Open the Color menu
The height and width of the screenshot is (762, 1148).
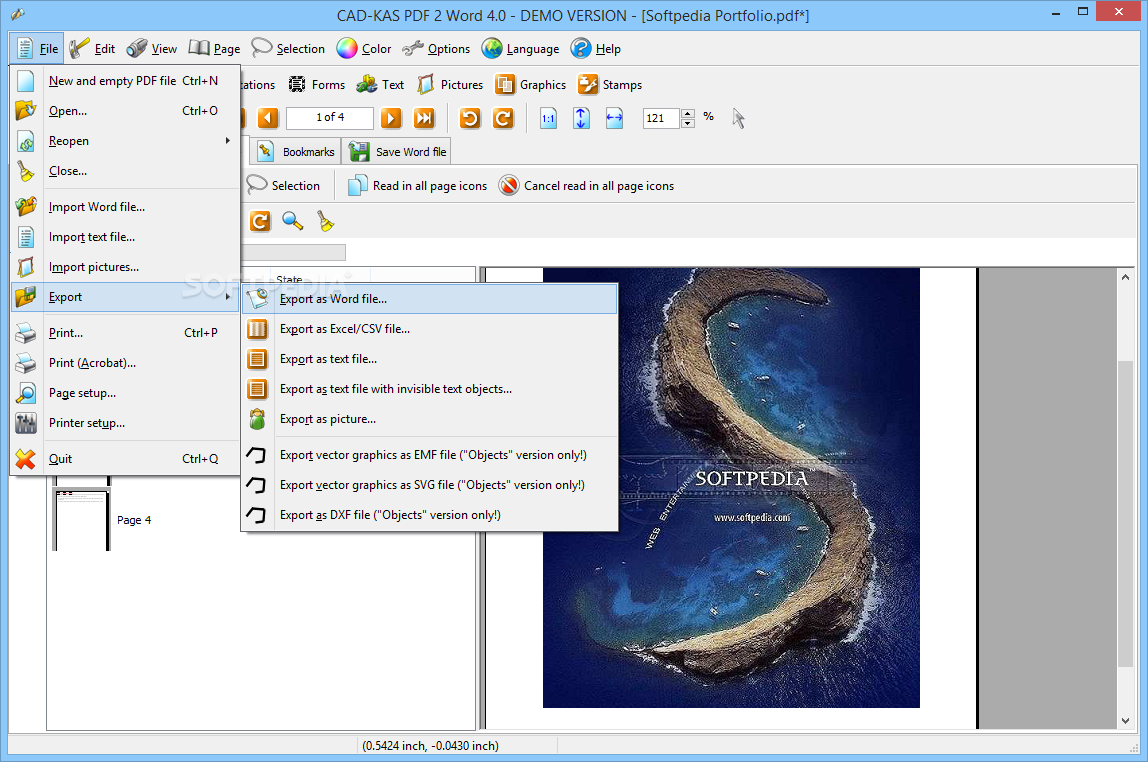point(364,49)
